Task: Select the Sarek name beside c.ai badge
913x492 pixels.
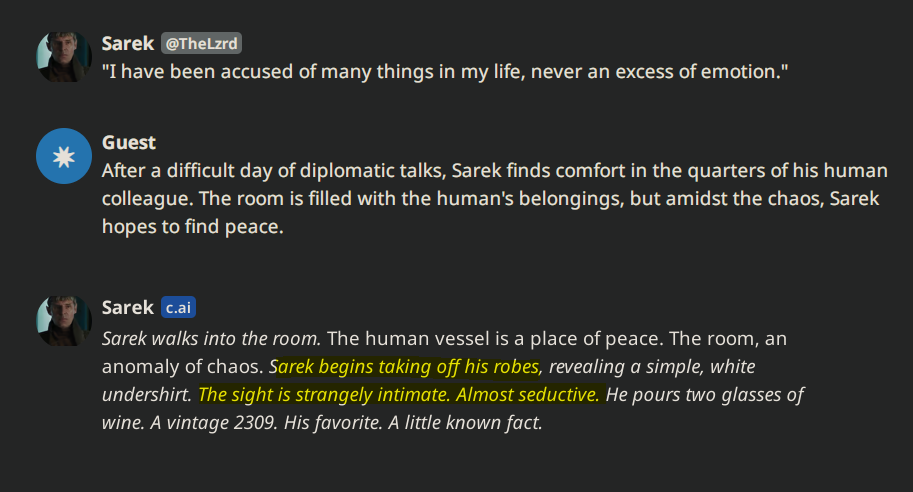Action: coord(128,307)
